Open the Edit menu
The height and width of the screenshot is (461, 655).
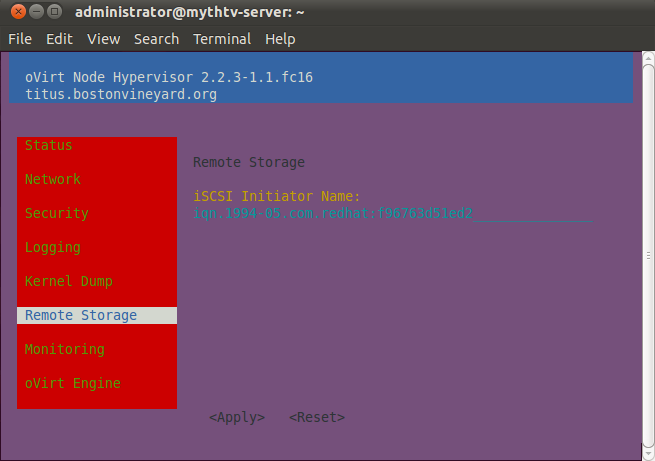point(59,39)
